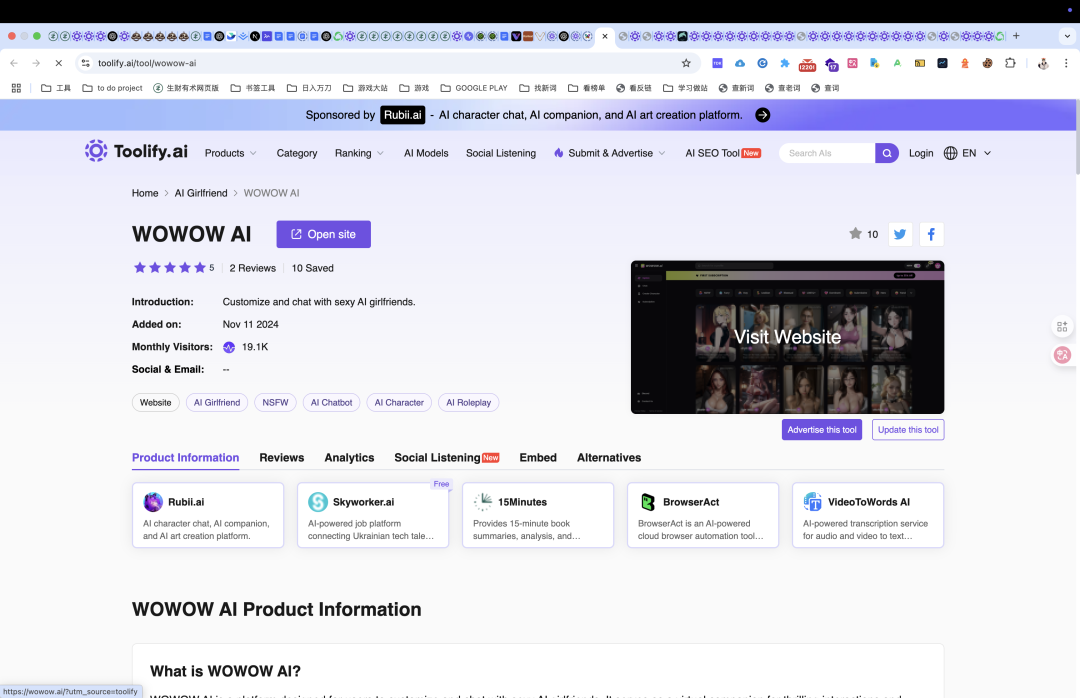Click the Advertise this tool button

click(822, 429)
